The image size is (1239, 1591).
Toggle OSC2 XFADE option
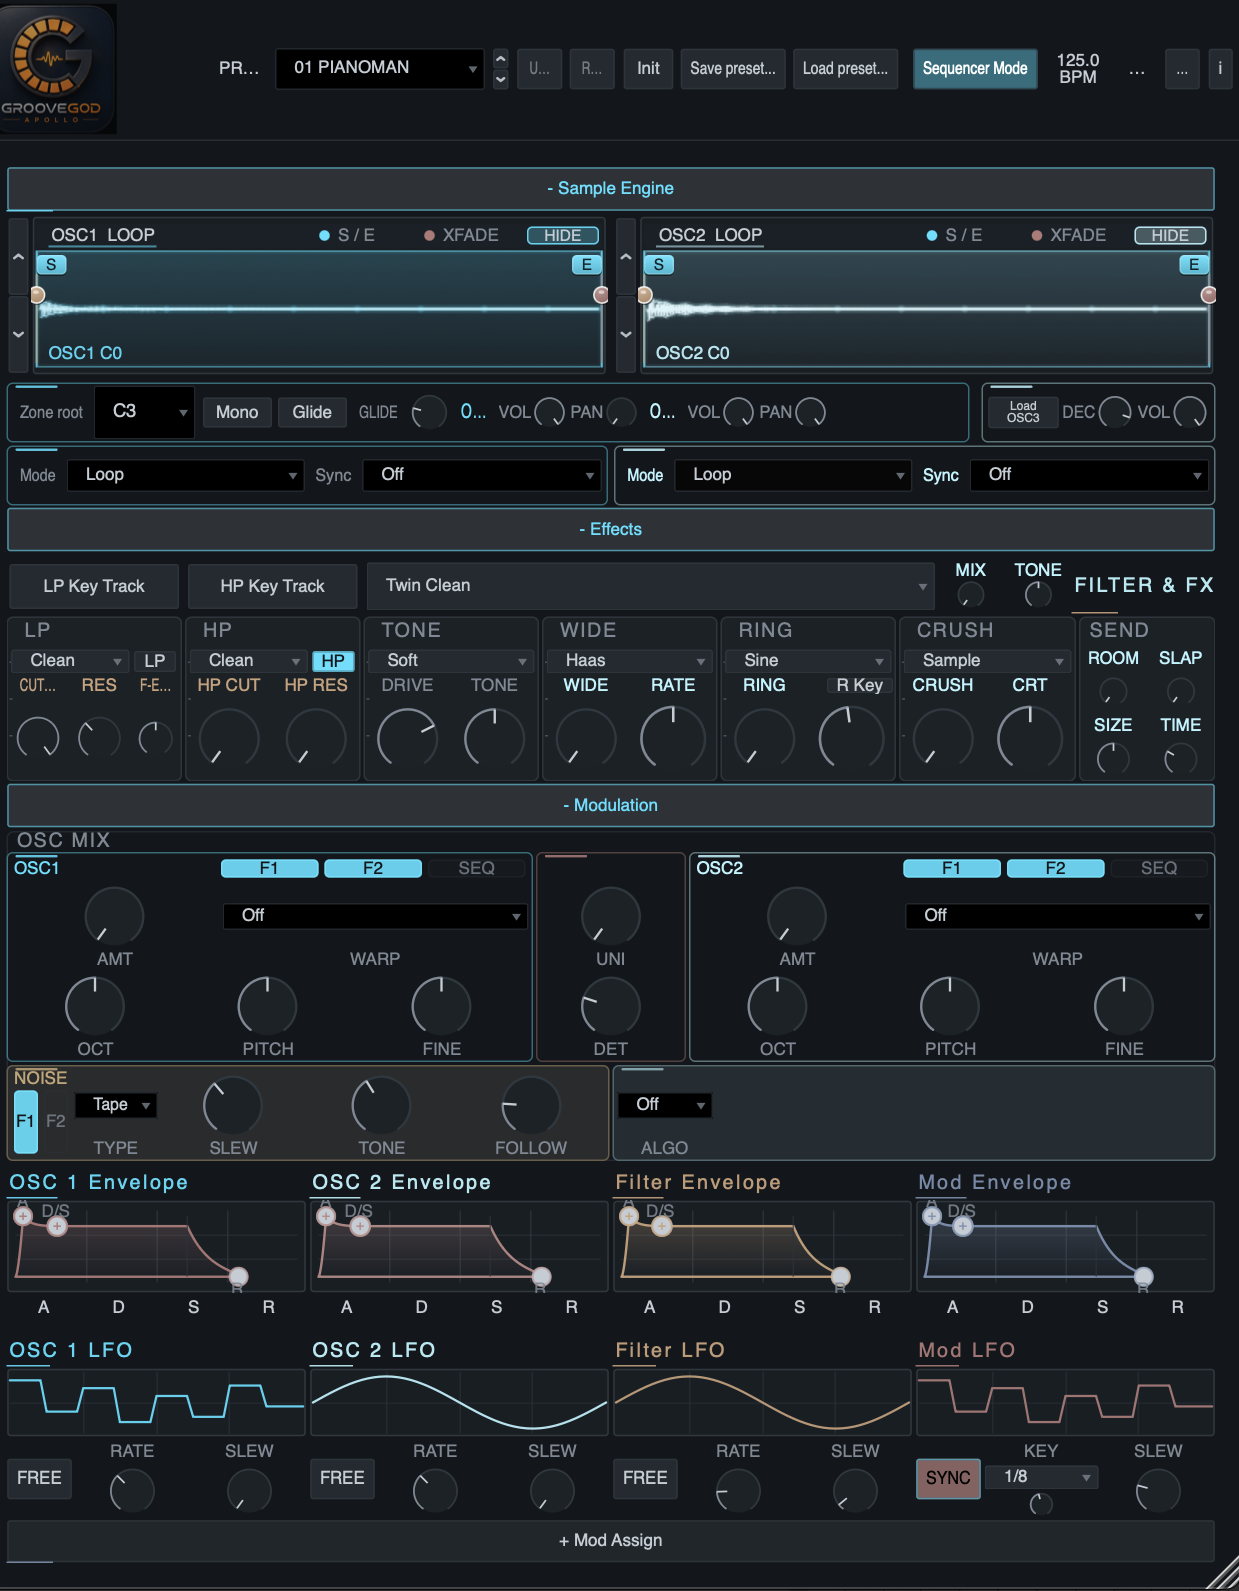[x=1069, y=235]
